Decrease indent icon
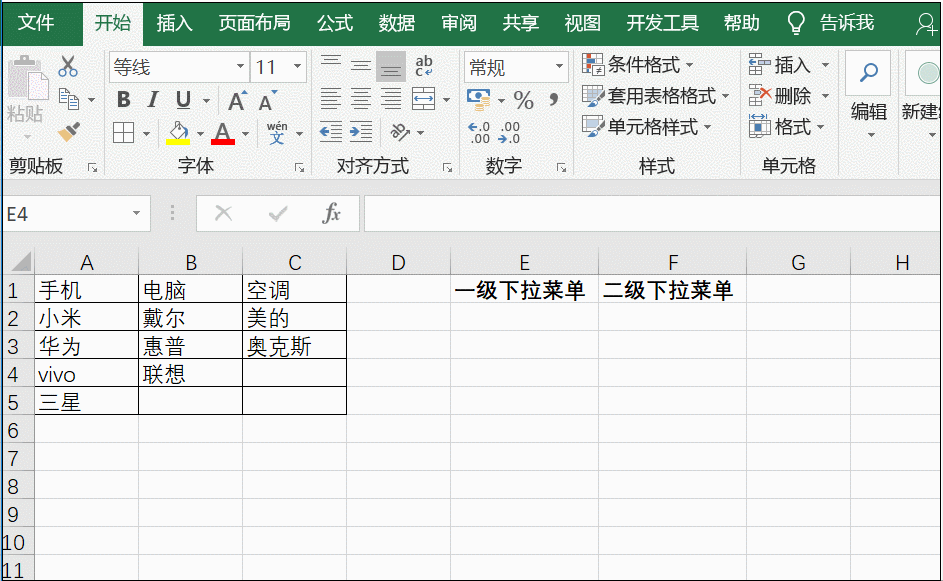Screen dimensions: 943x581 331,132
